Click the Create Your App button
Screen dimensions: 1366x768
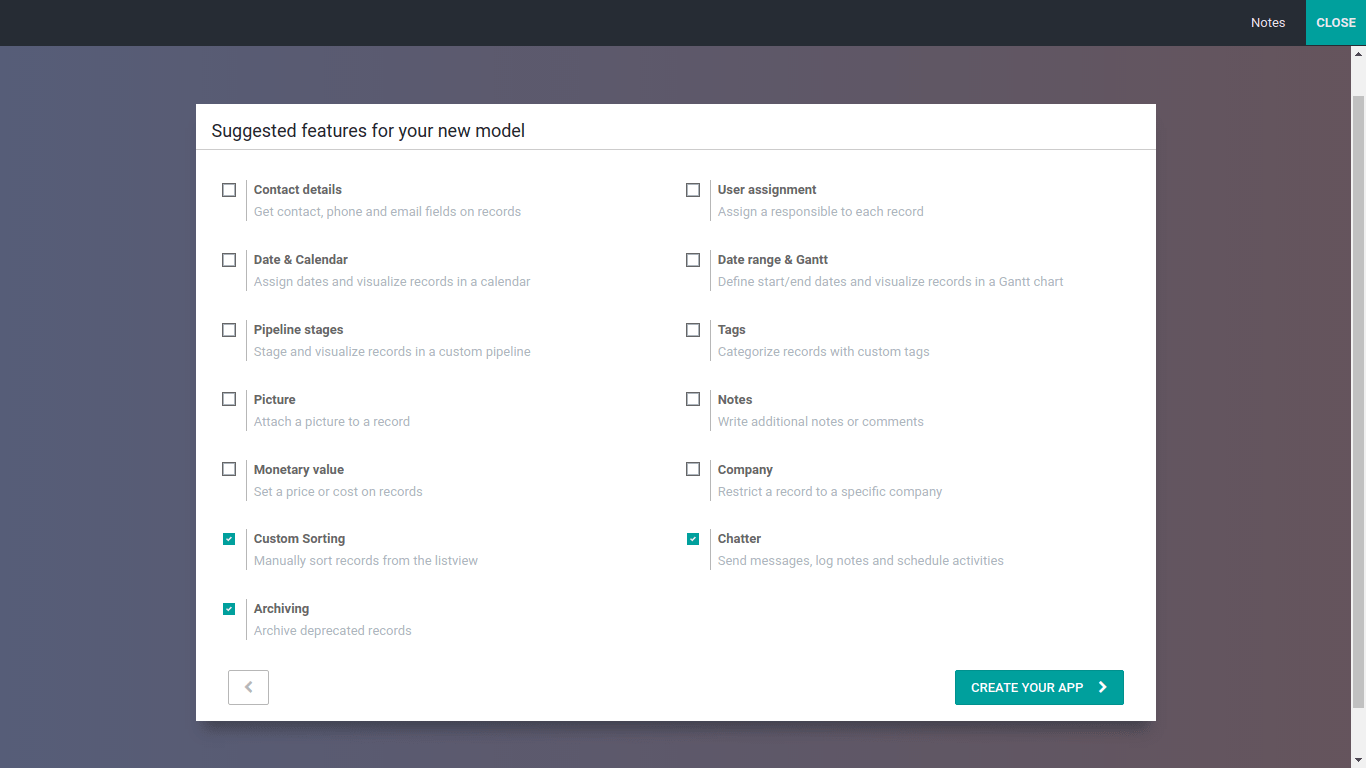(1039, 687)
